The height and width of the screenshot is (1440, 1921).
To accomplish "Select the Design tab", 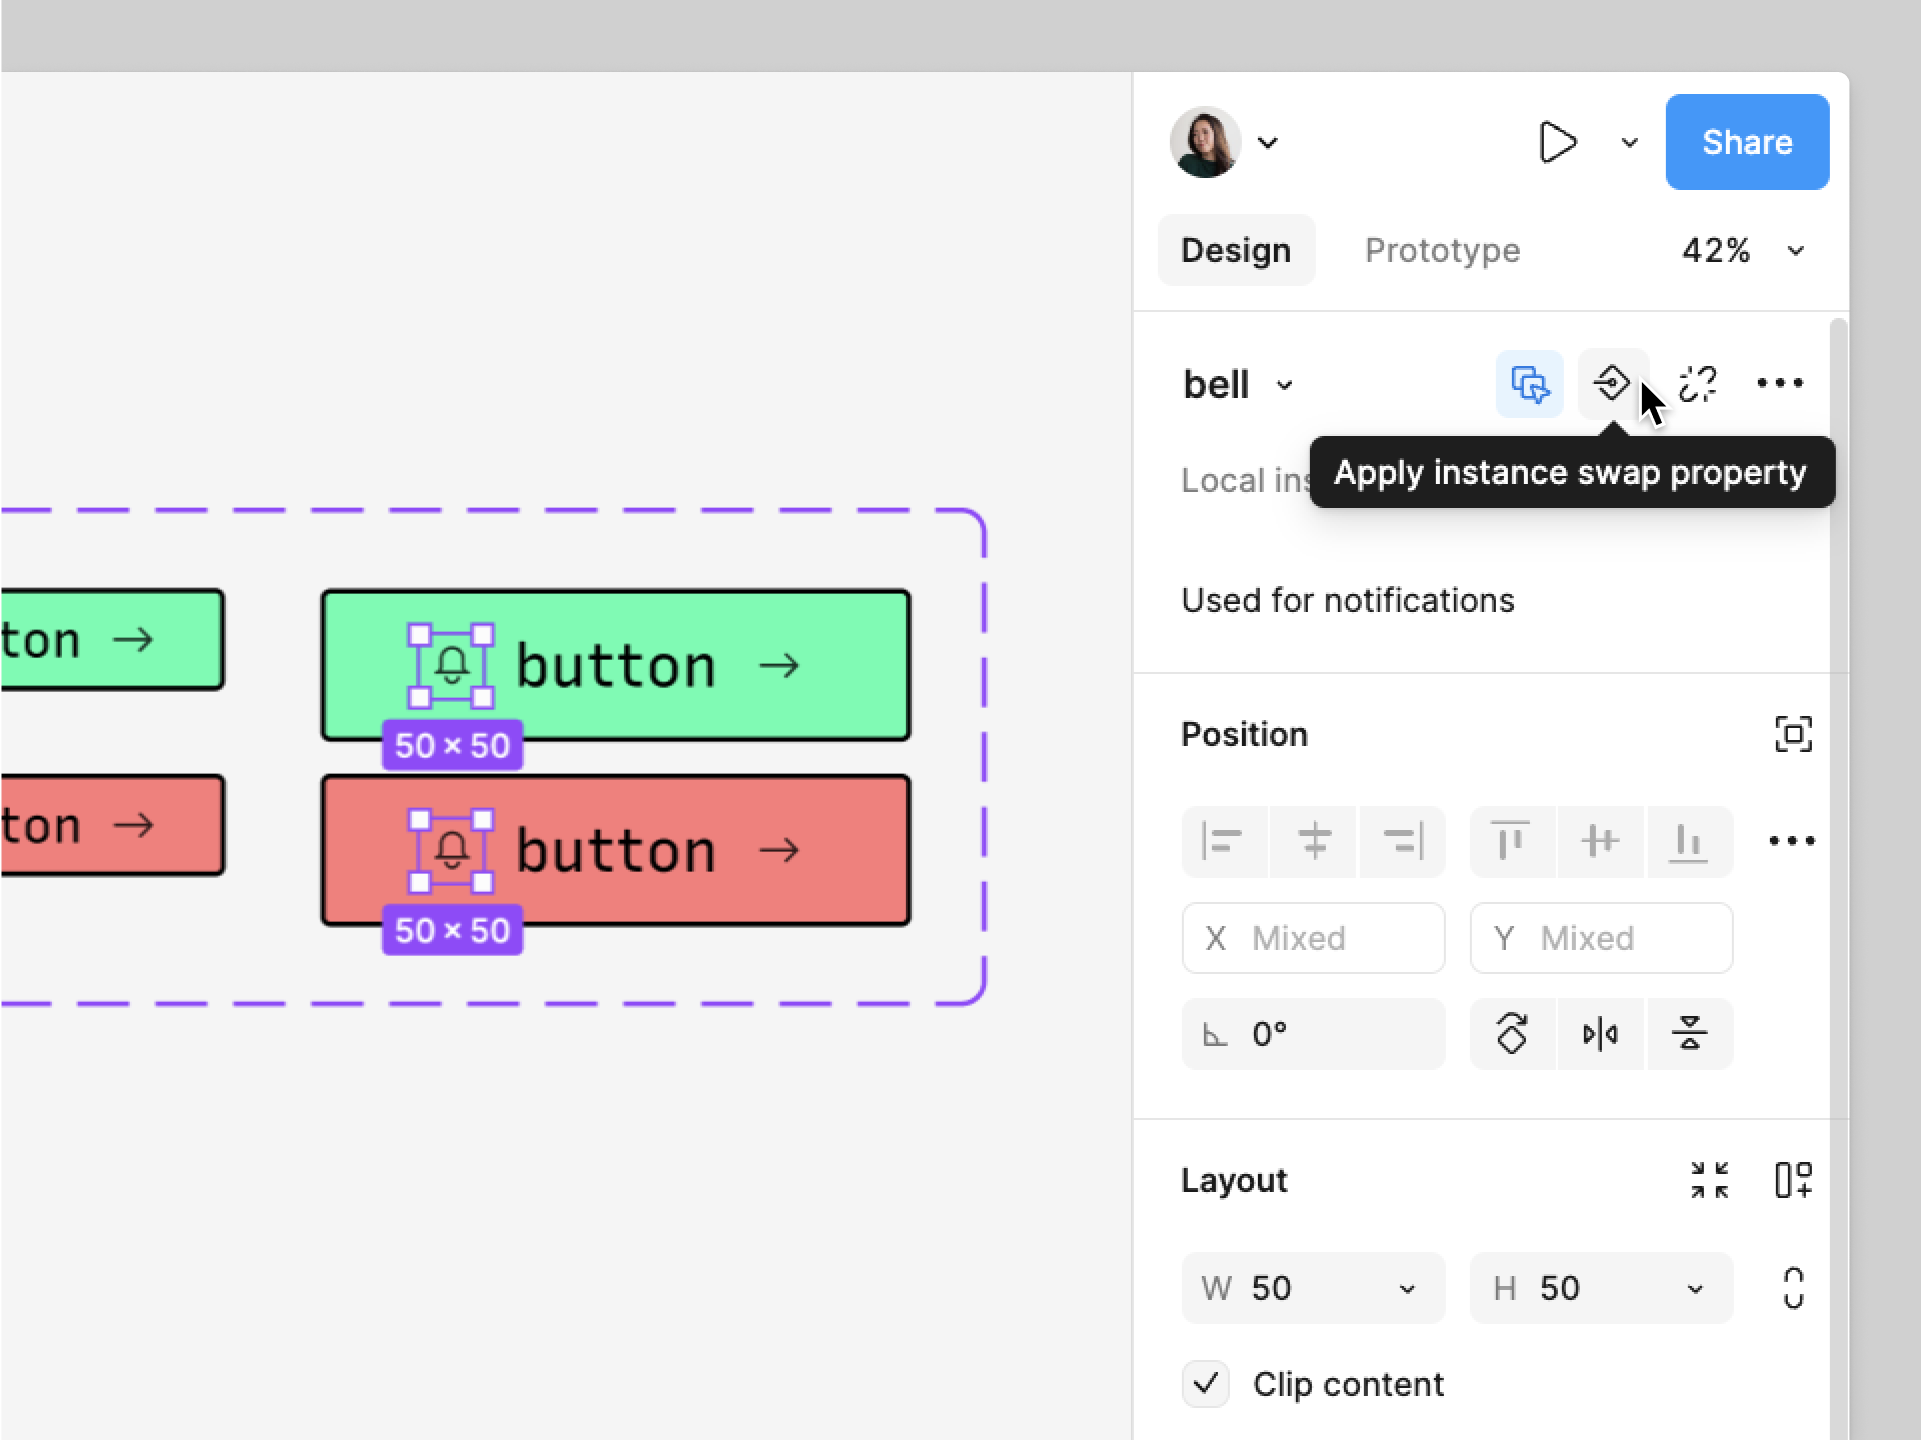I will pos(1236,250).
